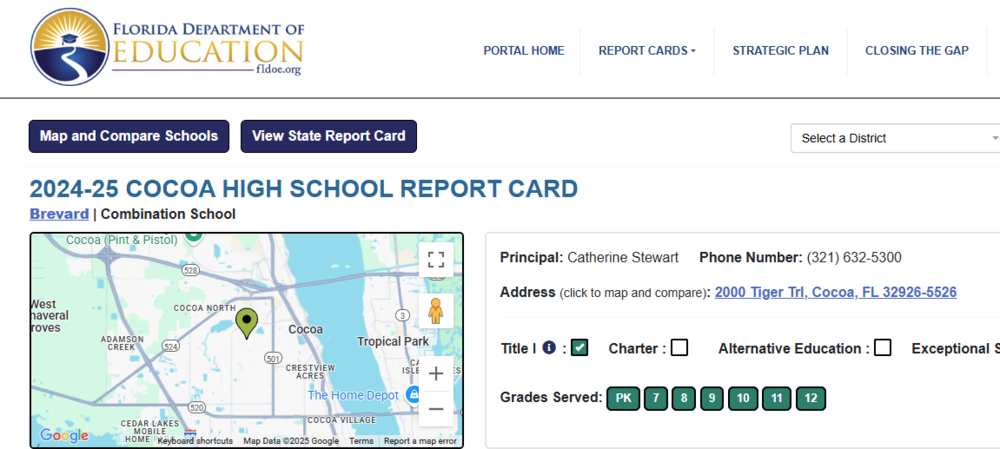Open the map Terms link
The image size is (1000, 449).
[x=361, y=441]
